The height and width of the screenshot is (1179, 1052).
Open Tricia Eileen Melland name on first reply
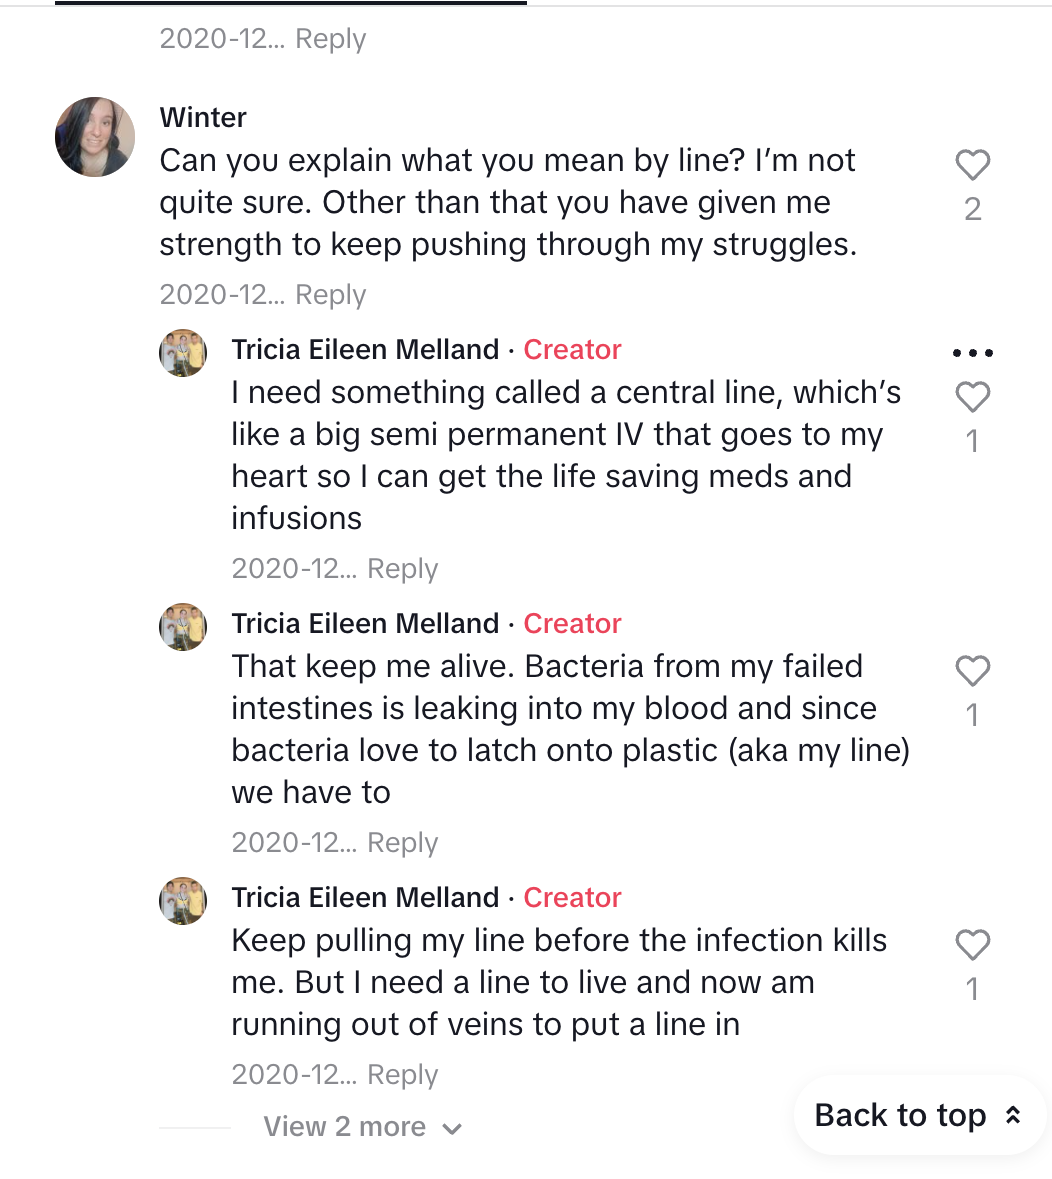click(x=365, y=350)
